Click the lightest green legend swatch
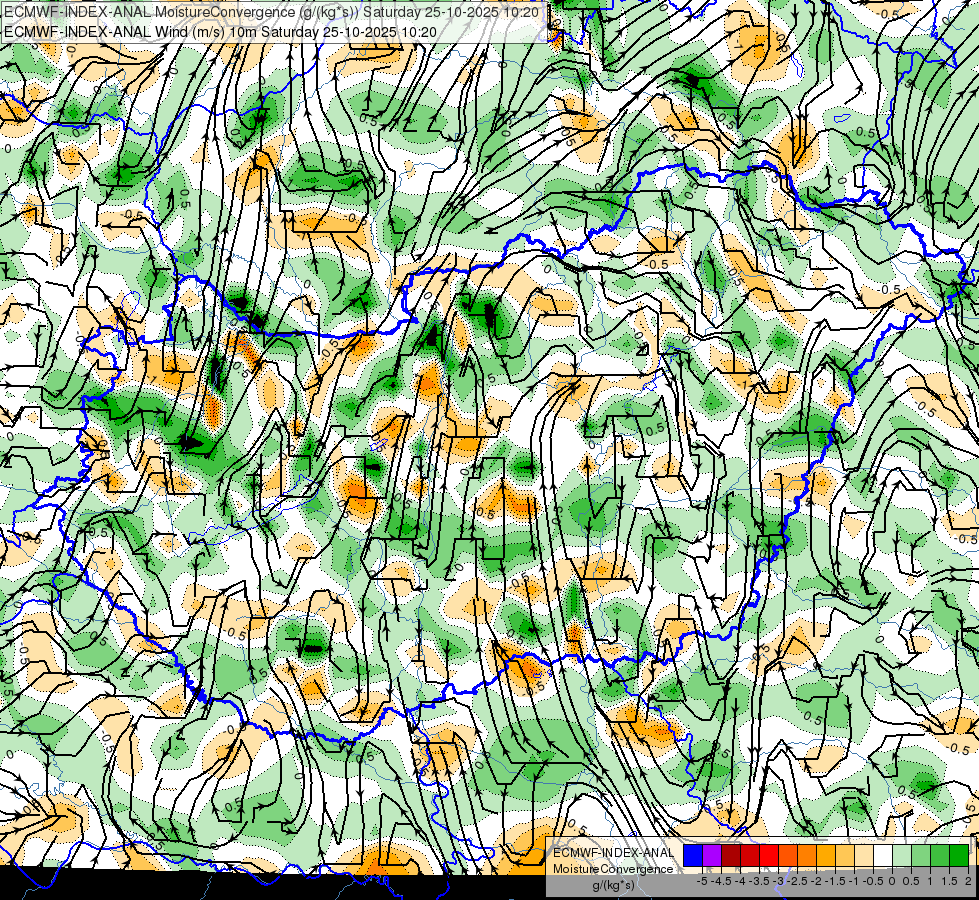979x900 pixels. (x=902, y=855)
